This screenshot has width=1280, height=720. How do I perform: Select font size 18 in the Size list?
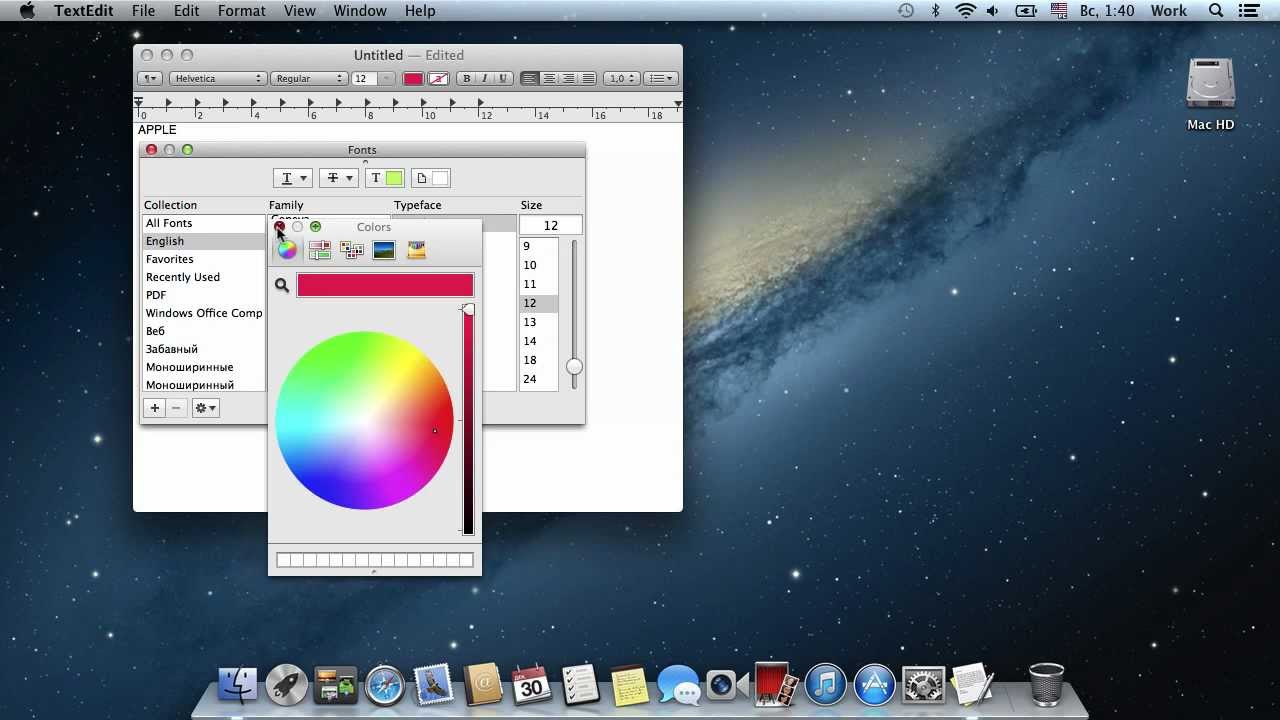[x=530, y=359]
